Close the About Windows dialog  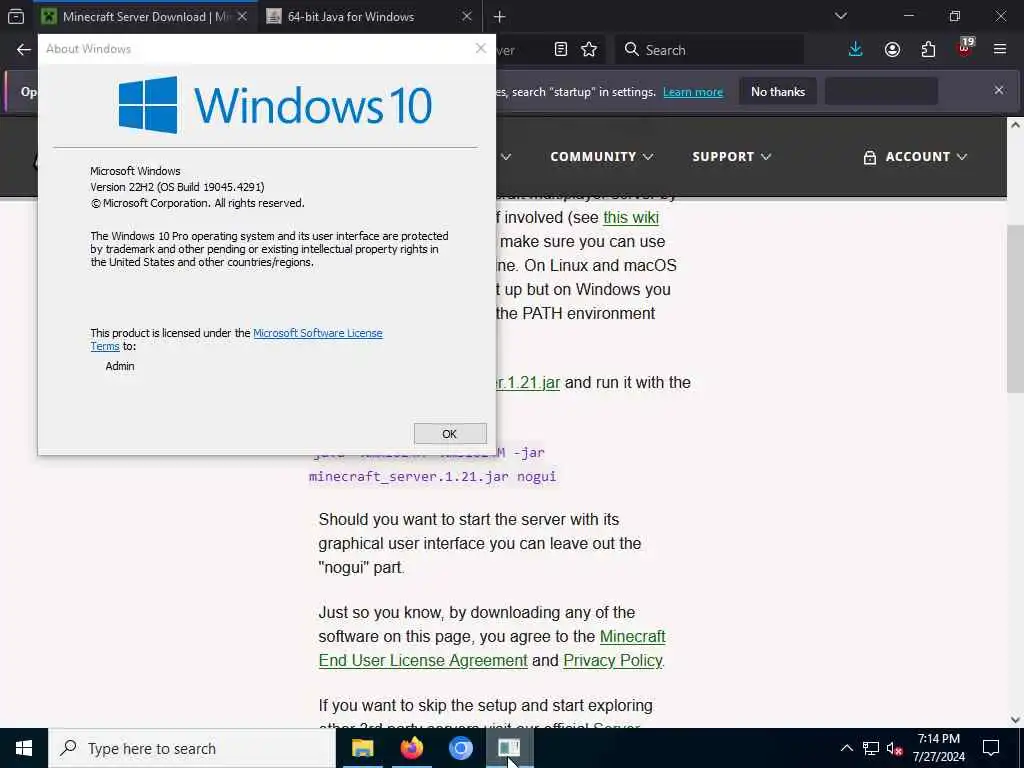point(481,48)
